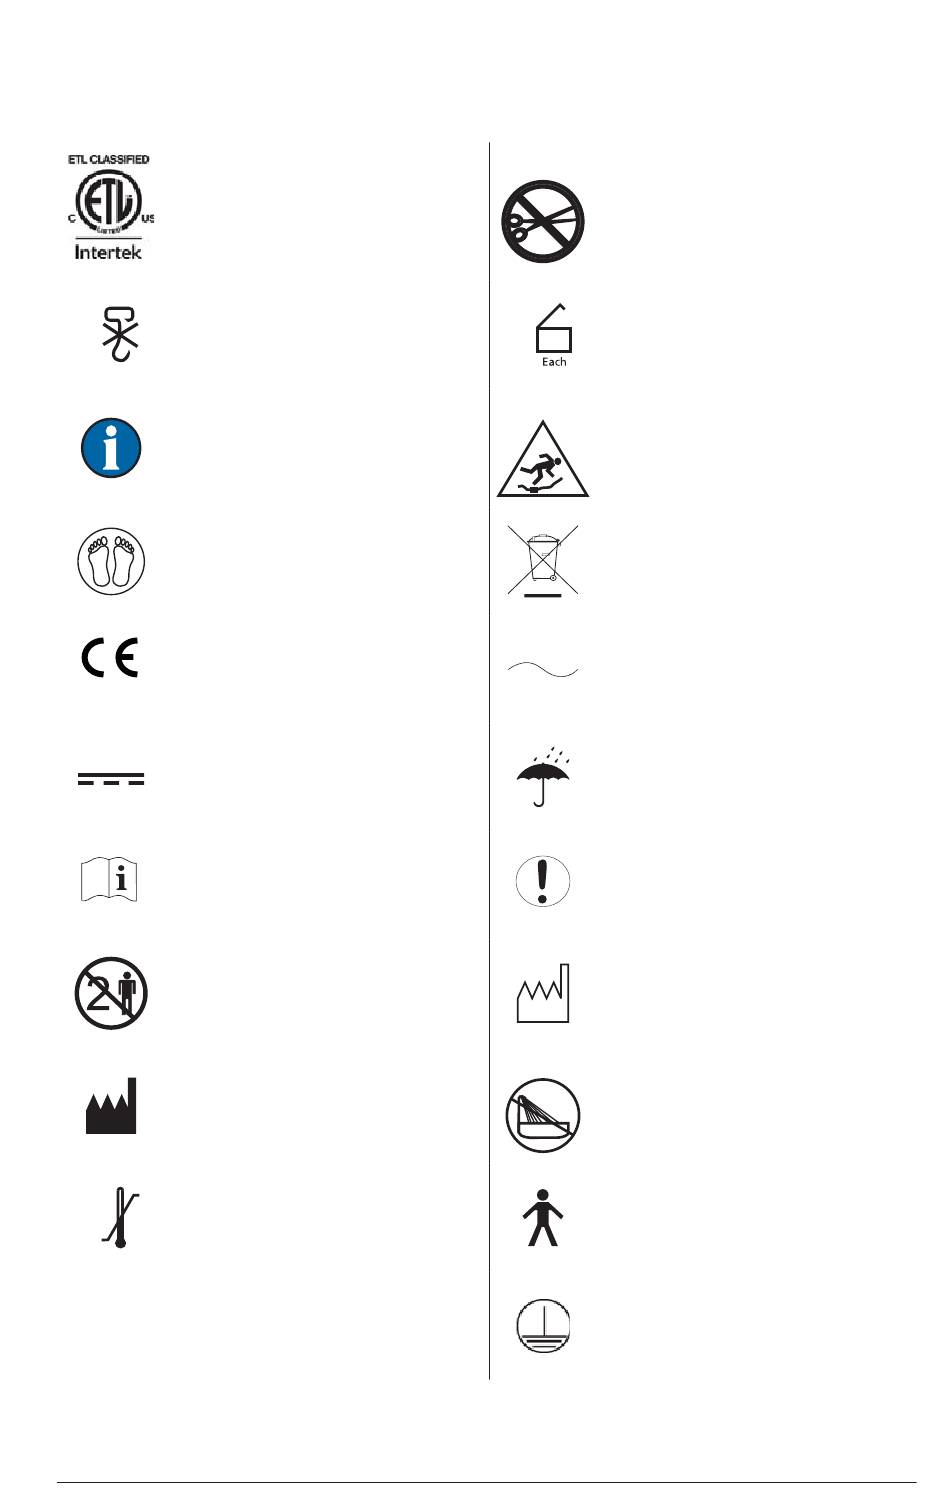Click the exclamation mark circle symbol
Image resolution: width=950 pixels, height=1501 pixels.
point(543,881)
